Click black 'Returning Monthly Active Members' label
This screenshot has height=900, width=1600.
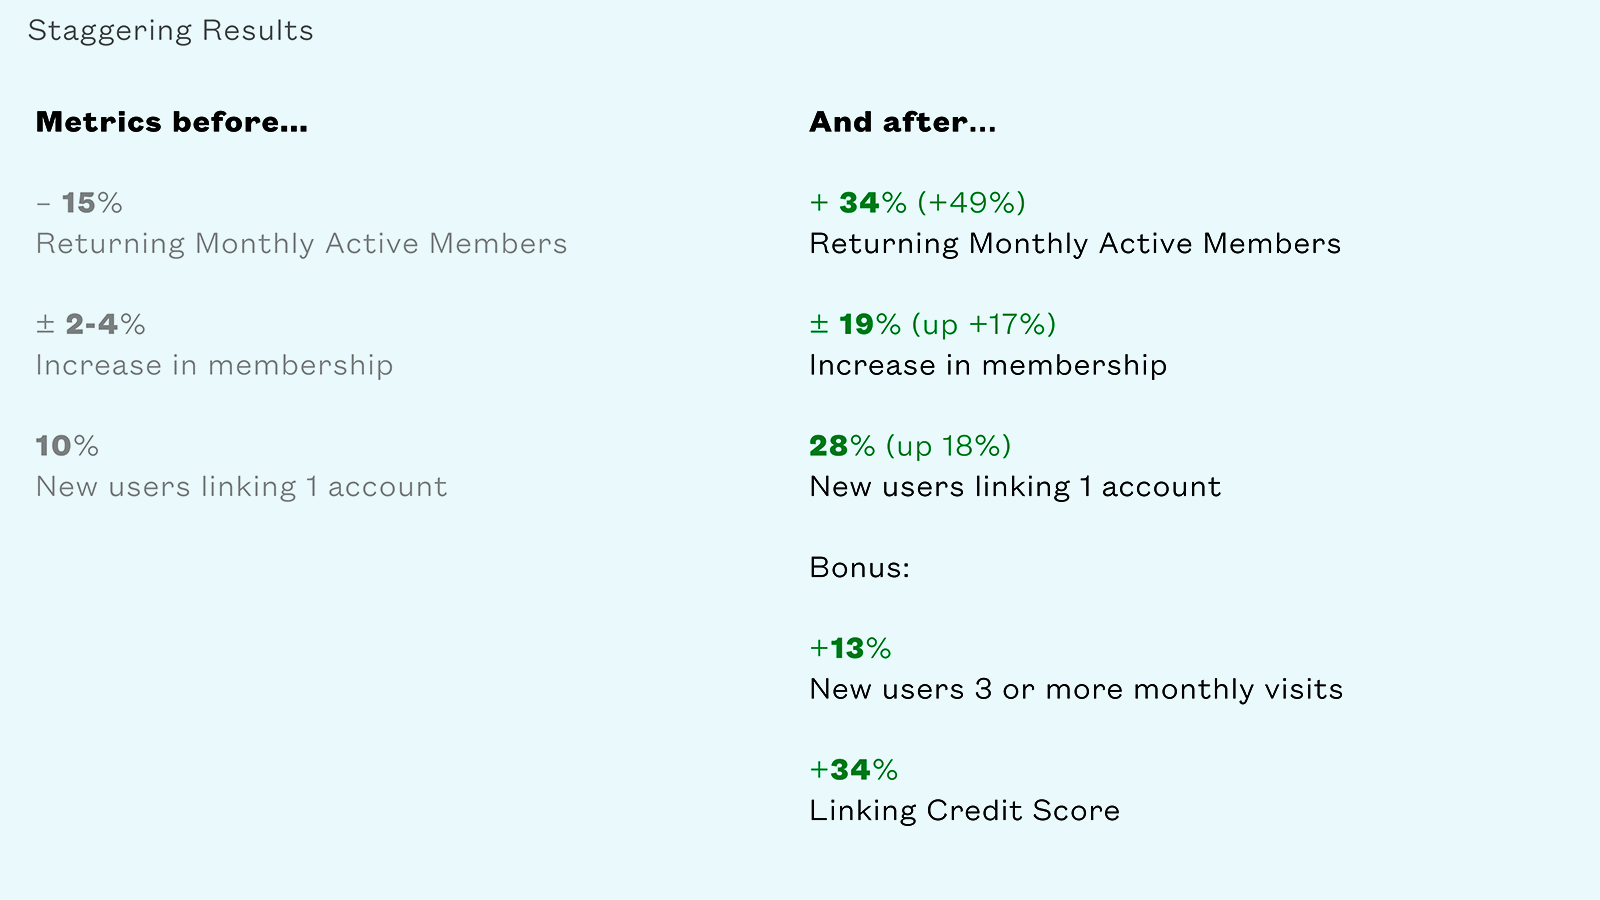coord(1076,244)
